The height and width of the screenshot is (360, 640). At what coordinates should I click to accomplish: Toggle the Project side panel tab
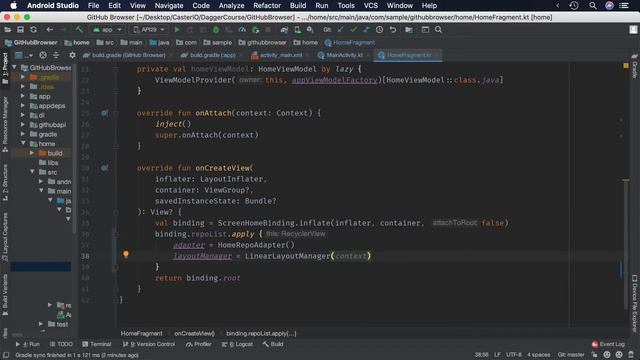5,69
